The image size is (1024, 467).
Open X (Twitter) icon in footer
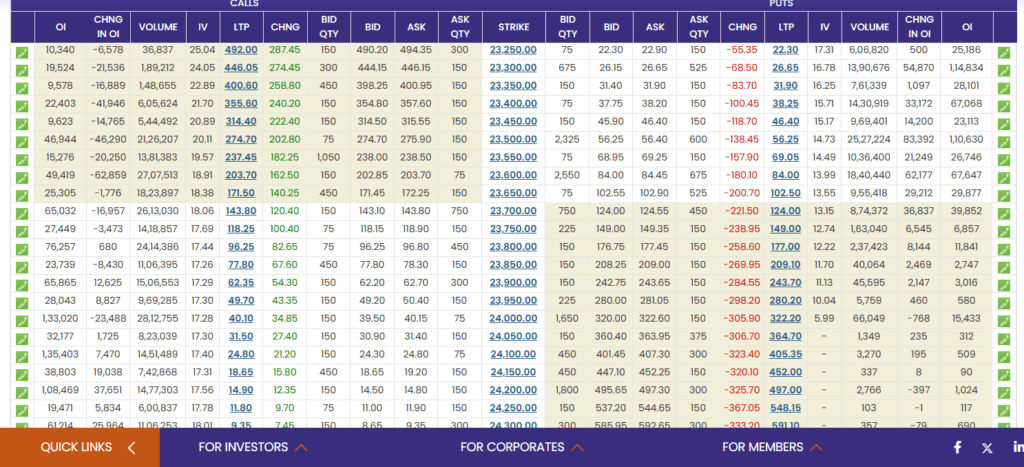click(987, 447)
